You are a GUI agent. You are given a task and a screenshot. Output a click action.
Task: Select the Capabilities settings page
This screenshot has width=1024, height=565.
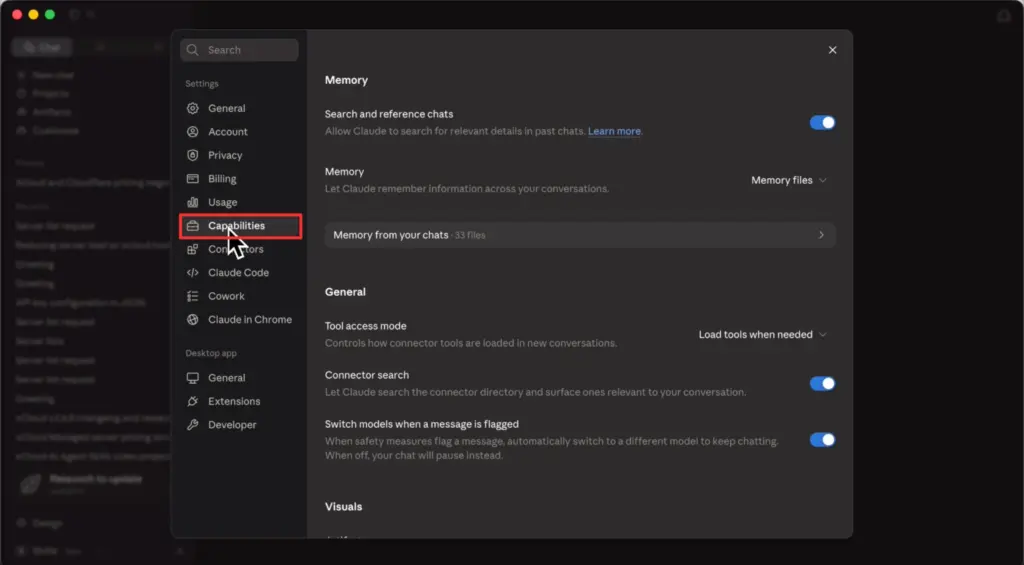(240, 226)
